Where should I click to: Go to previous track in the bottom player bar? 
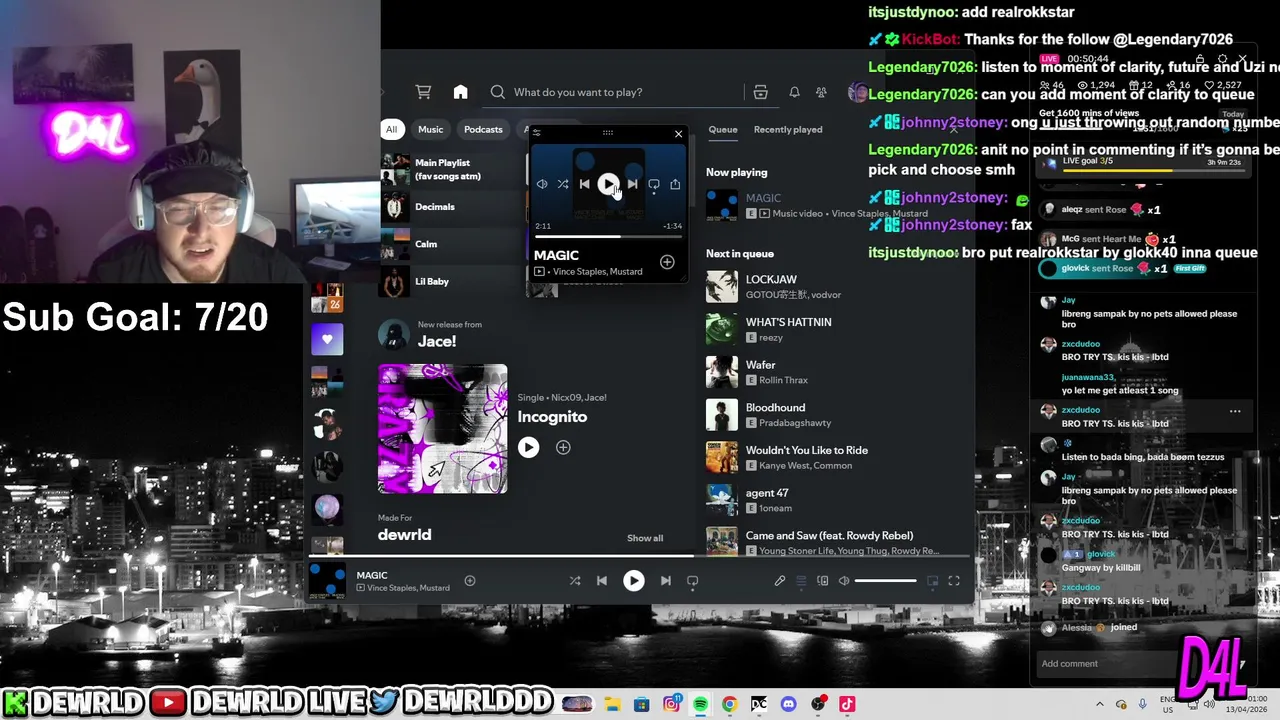click(601, 580)
